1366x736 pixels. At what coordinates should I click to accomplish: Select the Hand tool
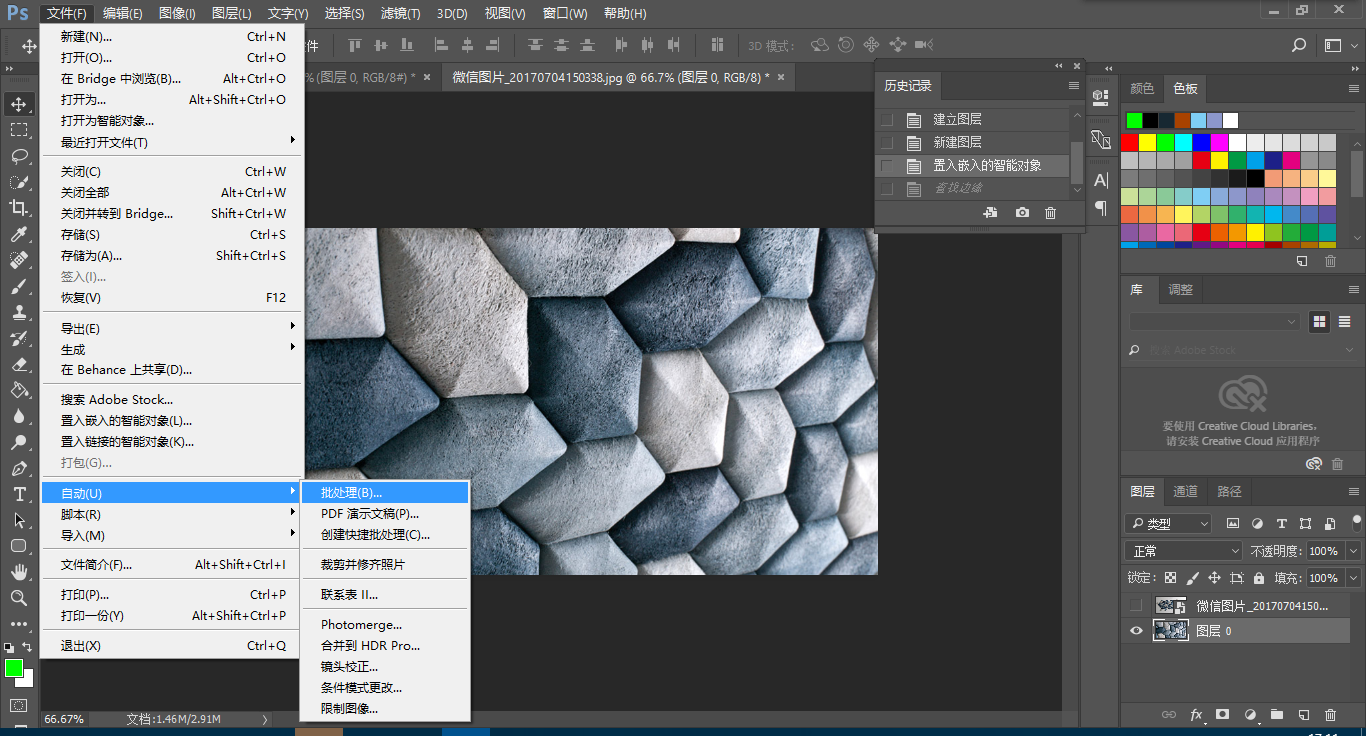[19, 572]
